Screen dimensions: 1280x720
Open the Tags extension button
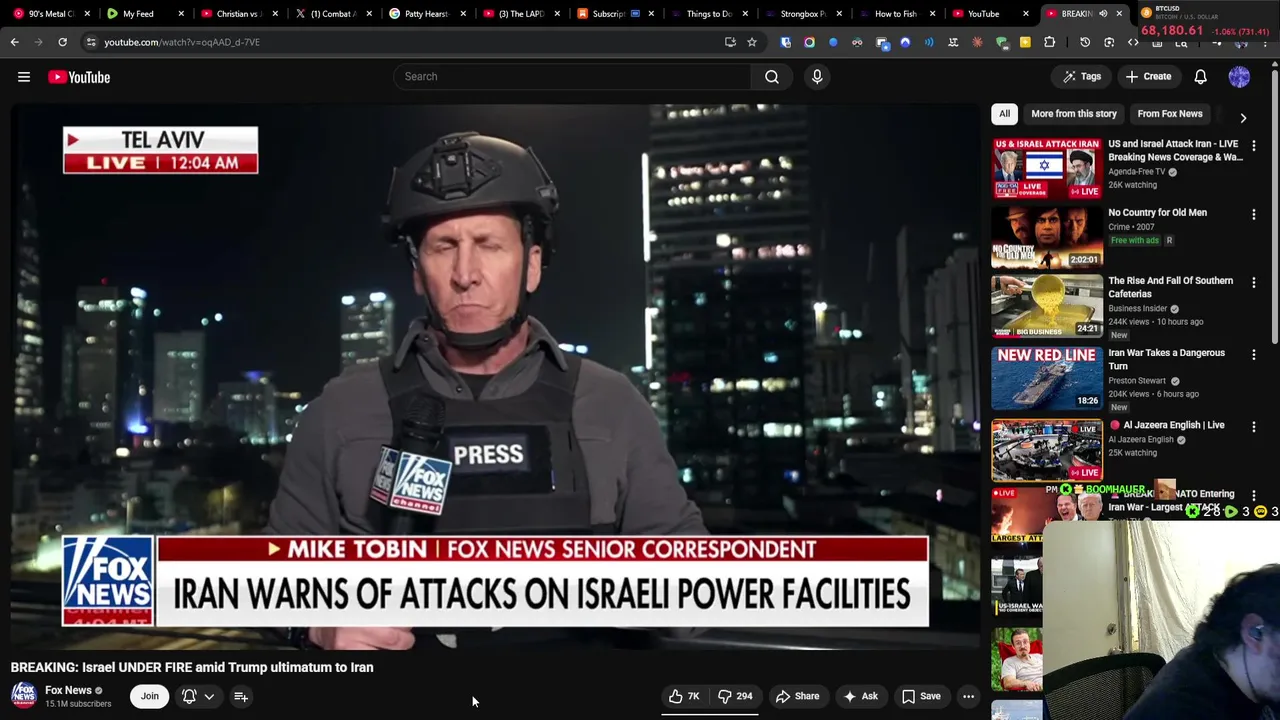(x=1081, y=76)
